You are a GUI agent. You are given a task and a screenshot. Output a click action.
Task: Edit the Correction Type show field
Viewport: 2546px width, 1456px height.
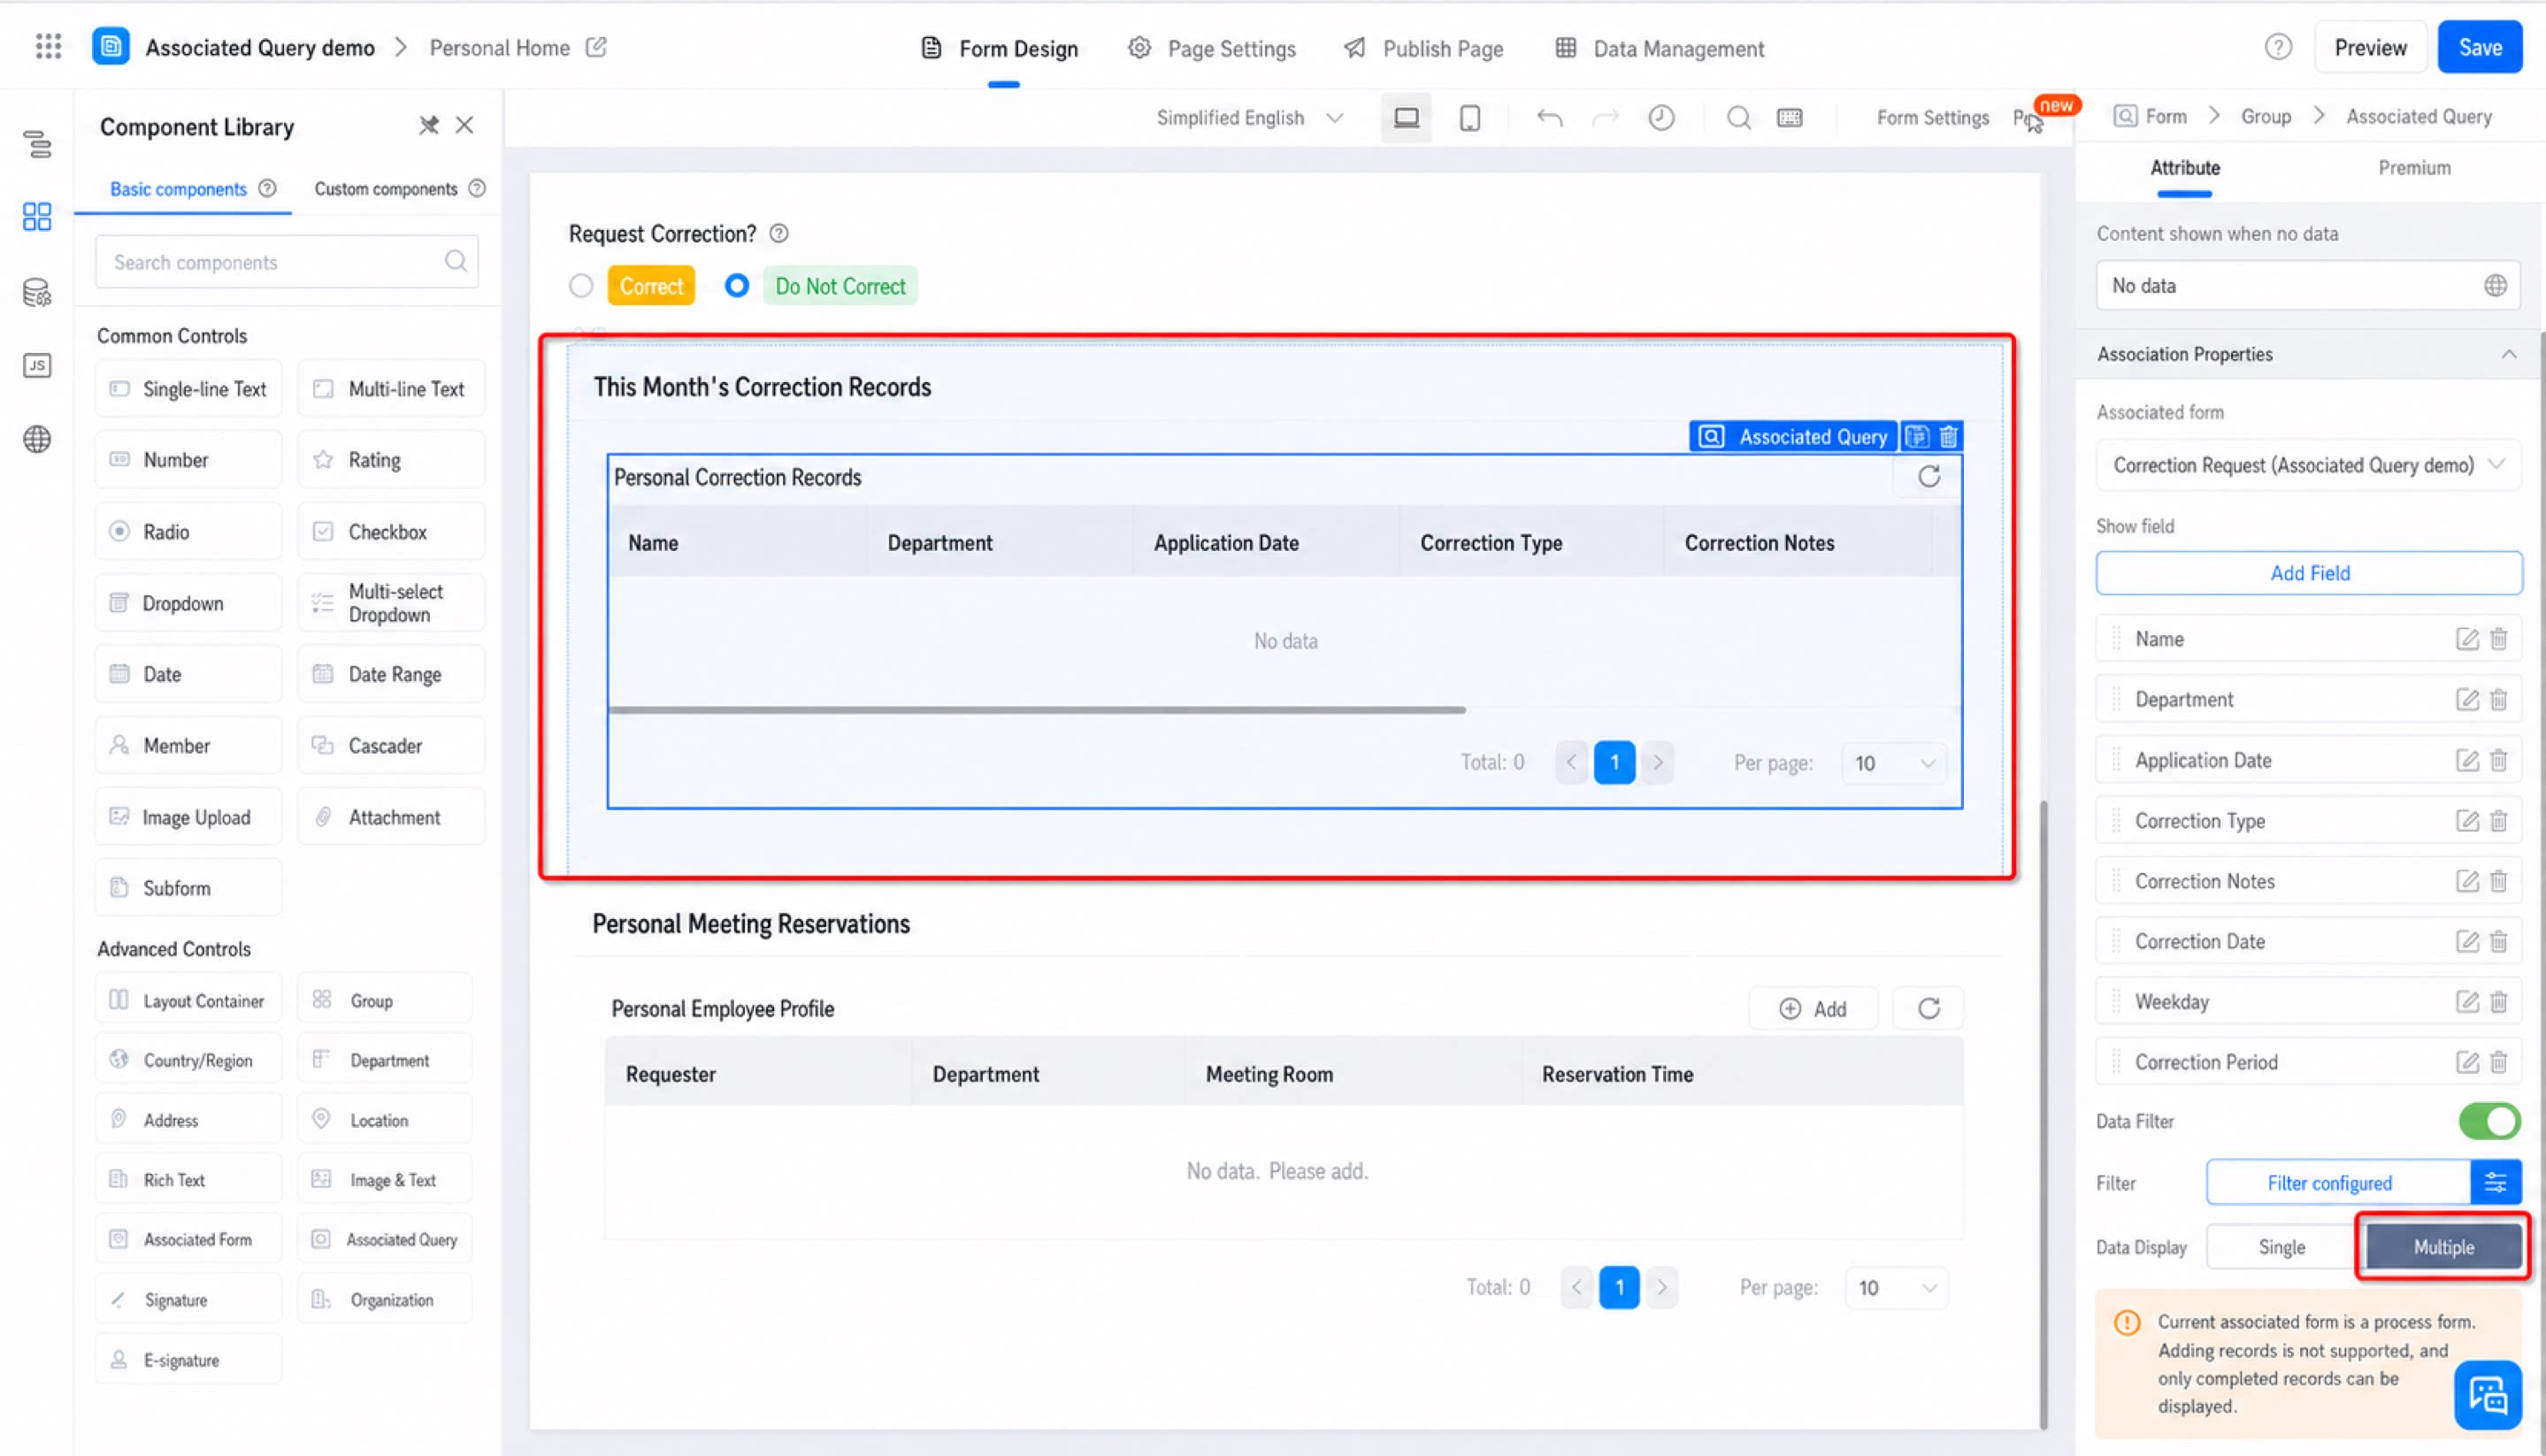tap(2466, 821)
